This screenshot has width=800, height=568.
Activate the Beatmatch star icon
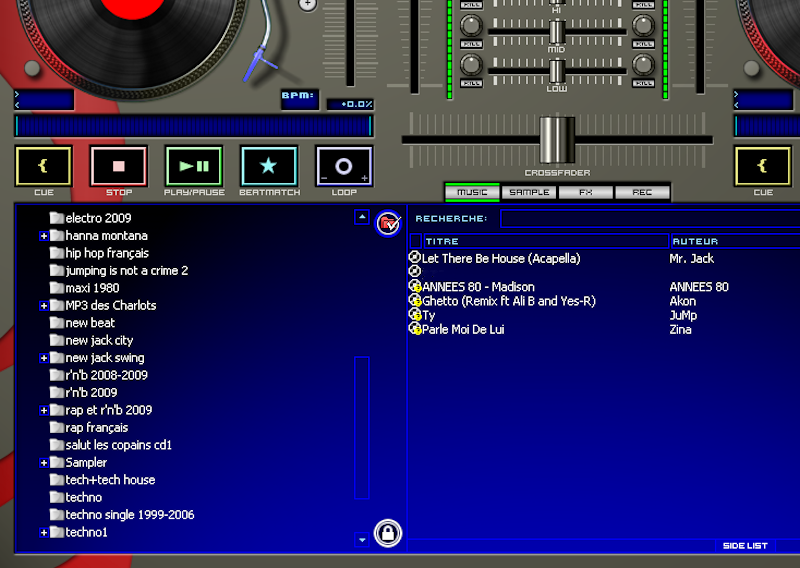[269, 166]
